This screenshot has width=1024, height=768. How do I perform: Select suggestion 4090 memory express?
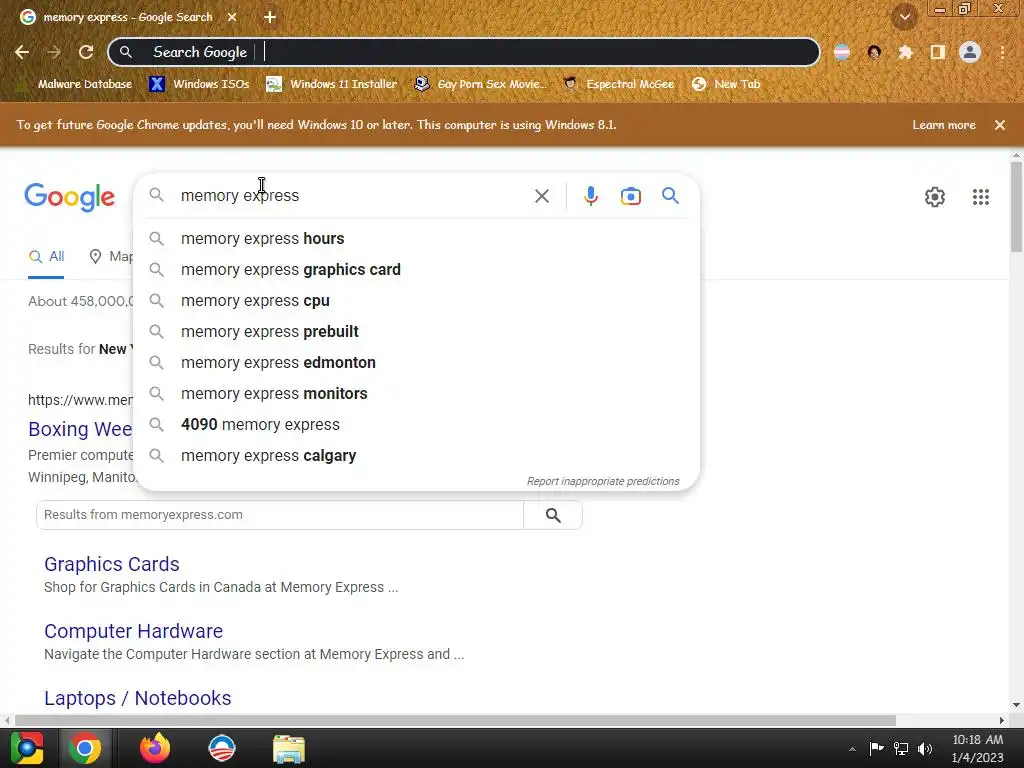(x=417, y=424)
